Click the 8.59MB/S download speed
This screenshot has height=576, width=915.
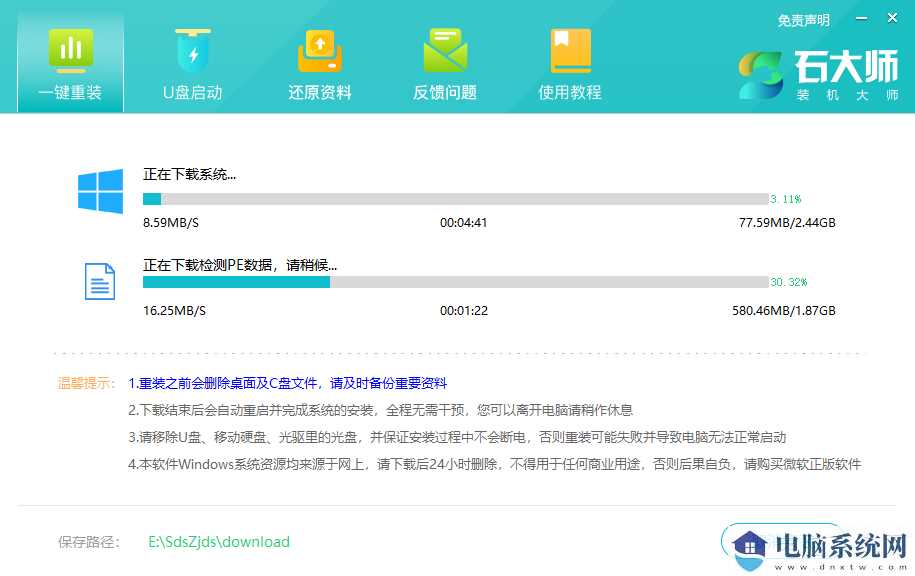coord(171,222)
